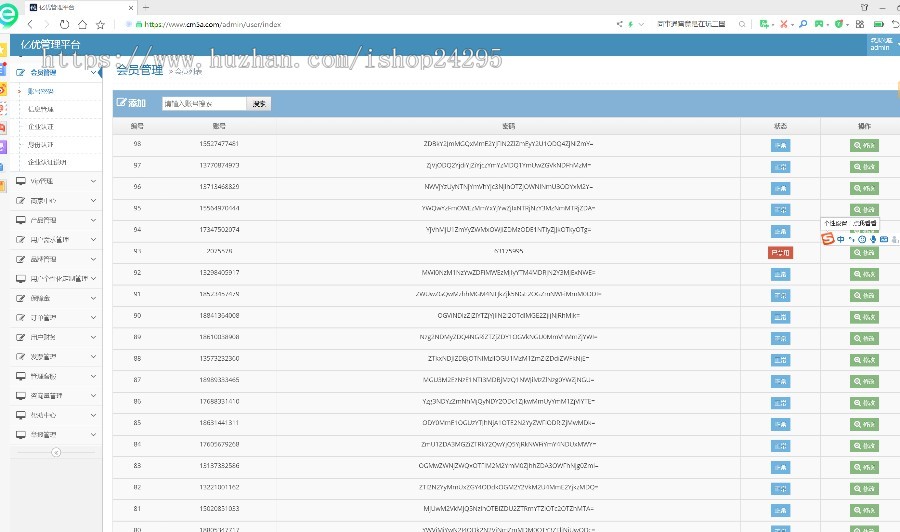Click account cell 17347502074
This screenshot has width=900, height=532.
pyautogui.click(x=219, y=230)
